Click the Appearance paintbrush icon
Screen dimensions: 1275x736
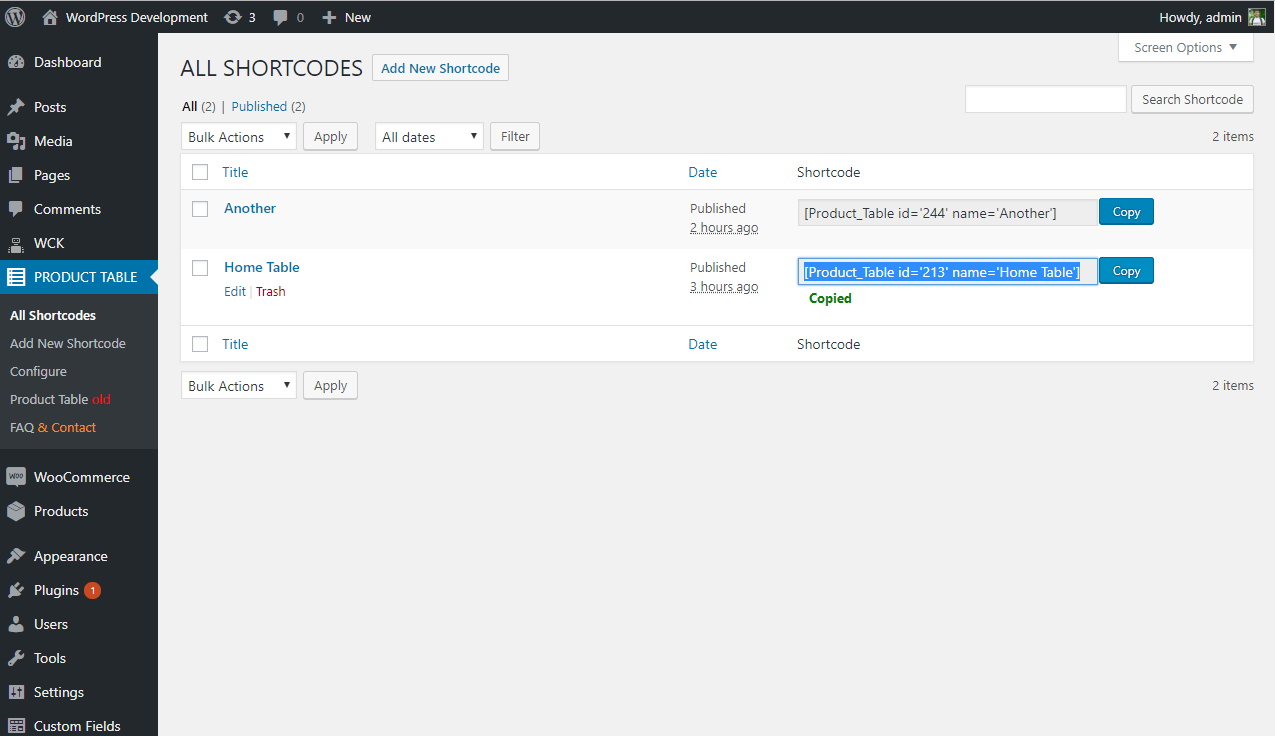pos(16,556)
